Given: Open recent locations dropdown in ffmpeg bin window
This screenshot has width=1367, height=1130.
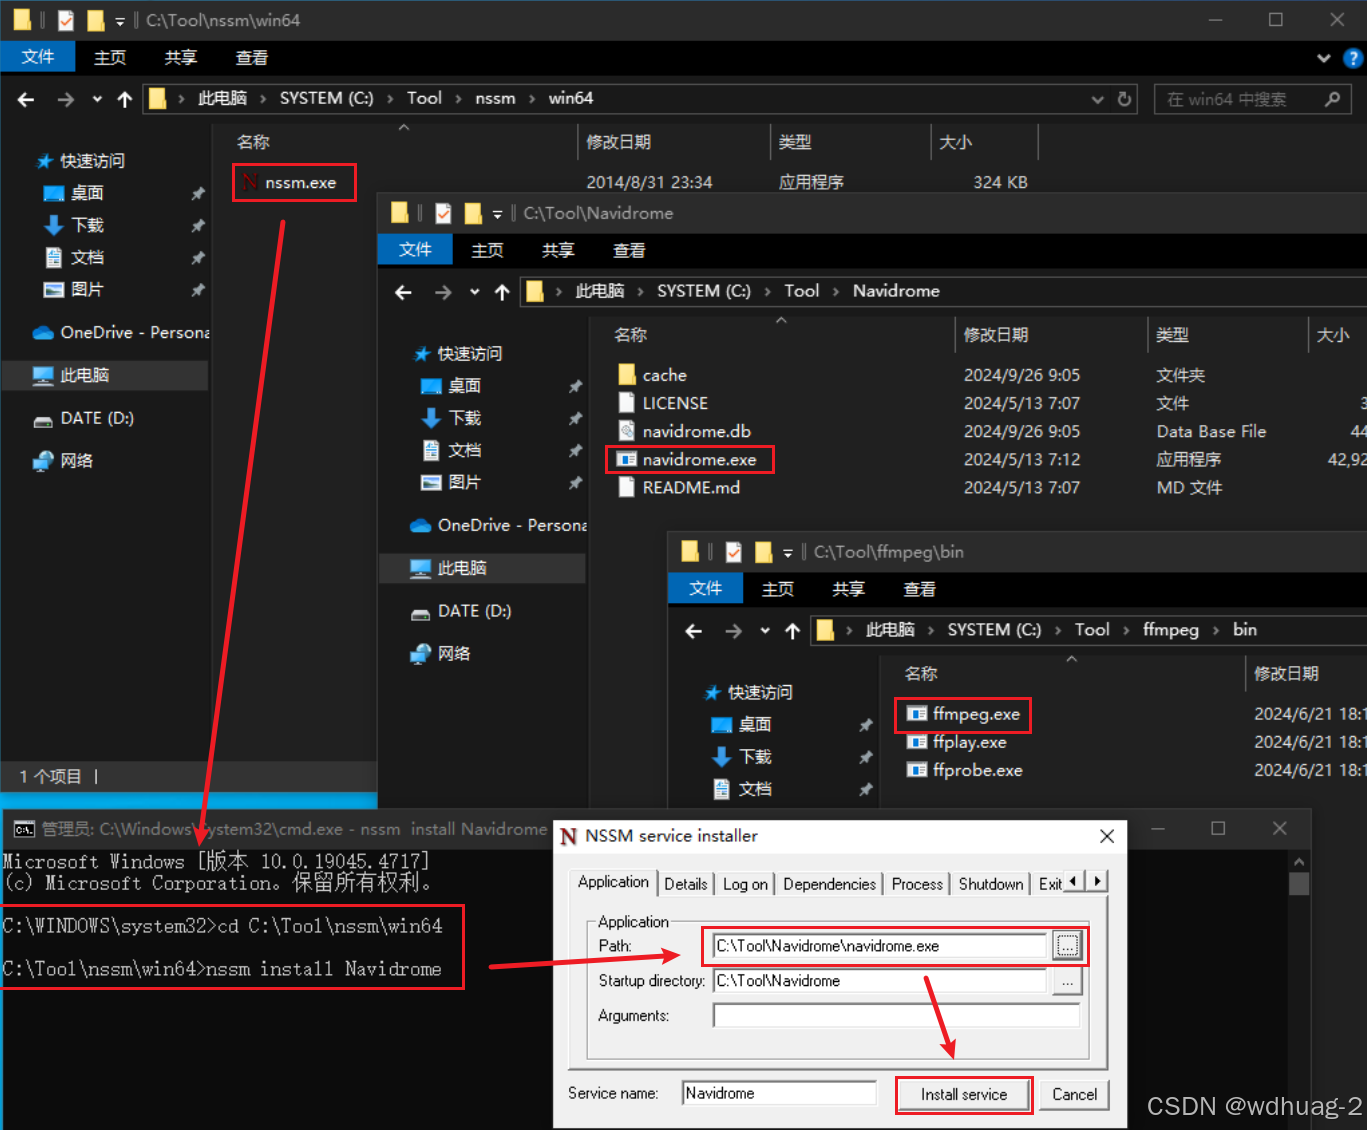Looking at the screenshot, I should pos(764,631).
